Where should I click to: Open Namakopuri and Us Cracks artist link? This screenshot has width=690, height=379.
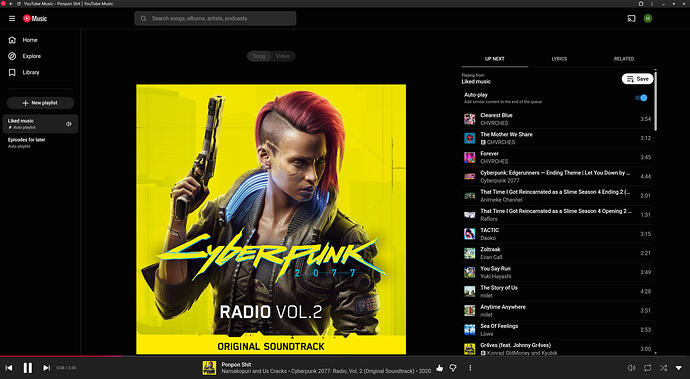tap(254, 371)
